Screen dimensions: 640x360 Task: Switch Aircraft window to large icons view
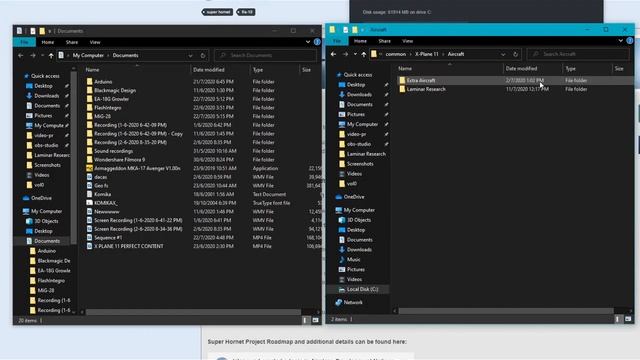click(x=628, y=319)
